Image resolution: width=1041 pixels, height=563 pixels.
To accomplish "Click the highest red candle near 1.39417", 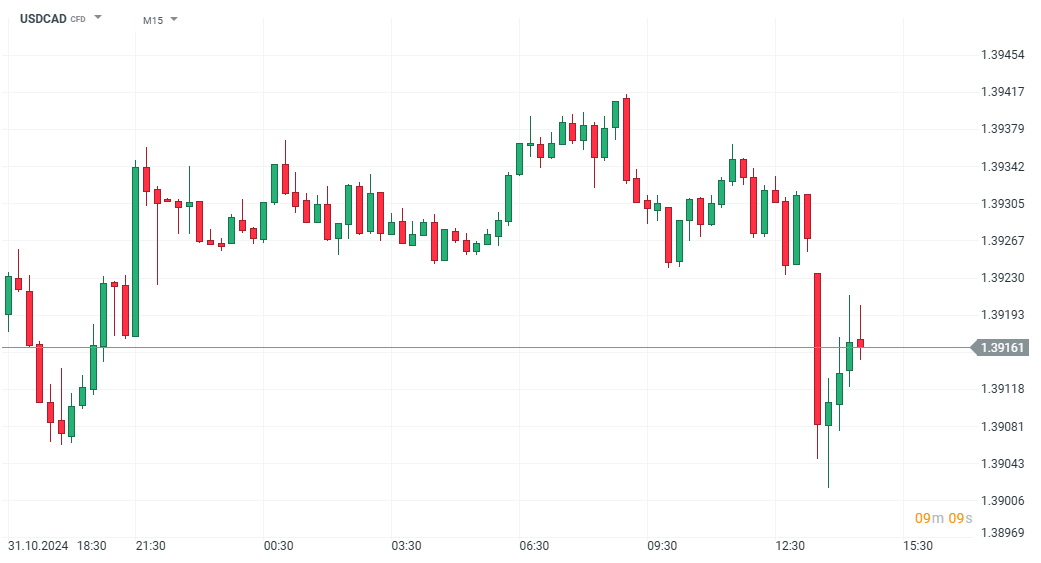I will point(626,138).
